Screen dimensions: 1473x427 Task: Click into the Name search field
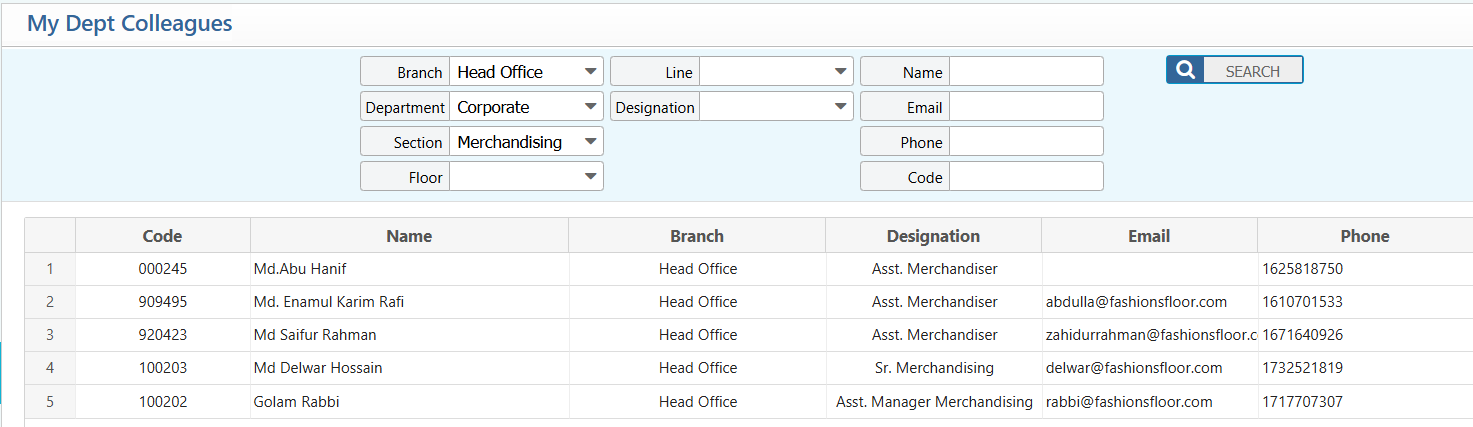pyautogui.click(x=1026, y=72)
